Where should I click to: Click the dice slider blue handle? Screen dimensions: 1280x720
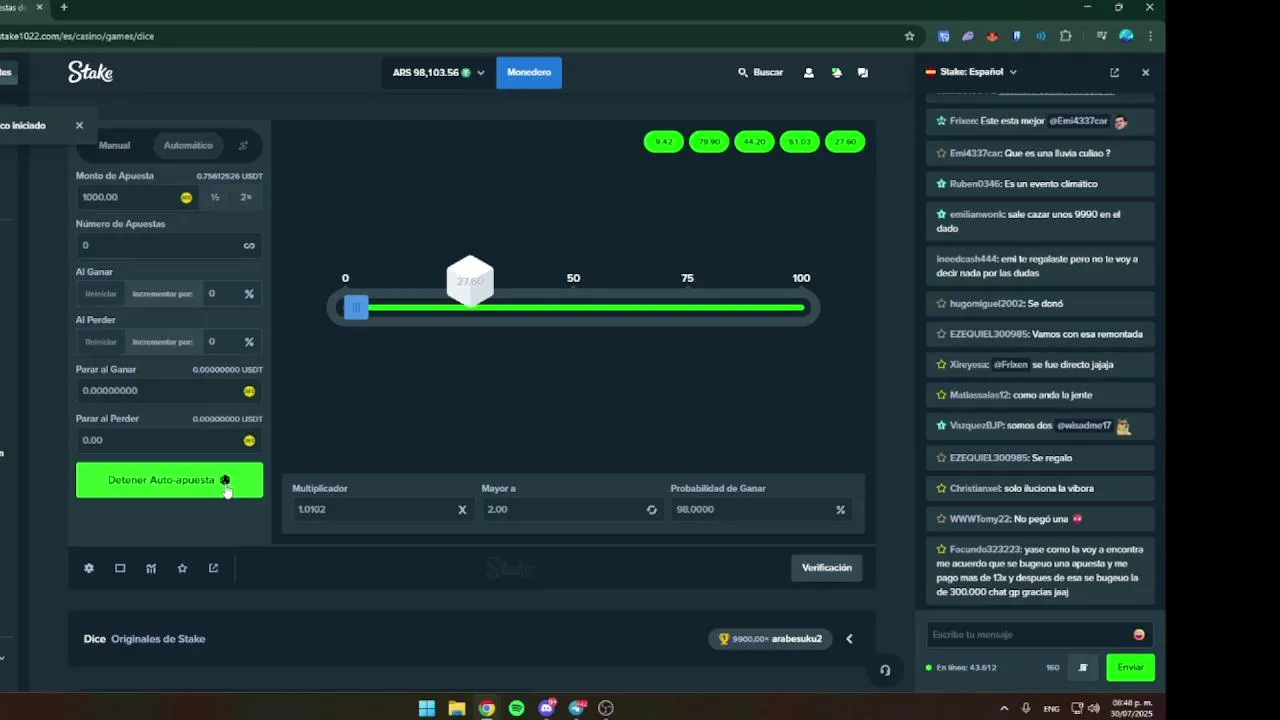(356, 308)
